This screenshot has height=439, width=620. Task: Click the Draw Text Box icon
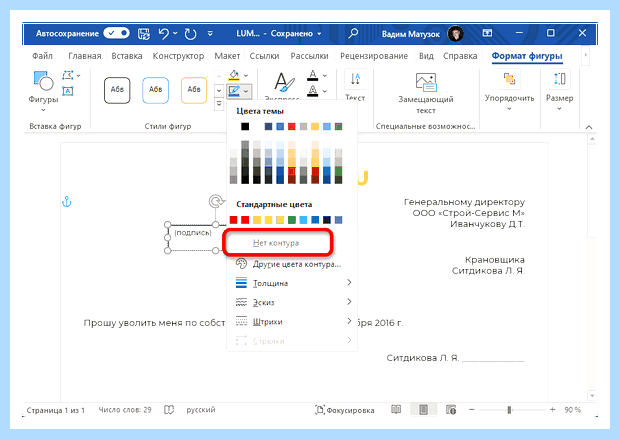(68, 91)
